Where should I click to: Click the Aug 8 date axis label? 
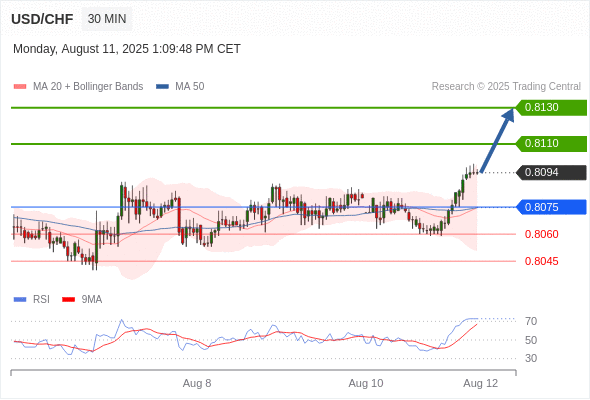pyautogui.click(x=197, y=383)
